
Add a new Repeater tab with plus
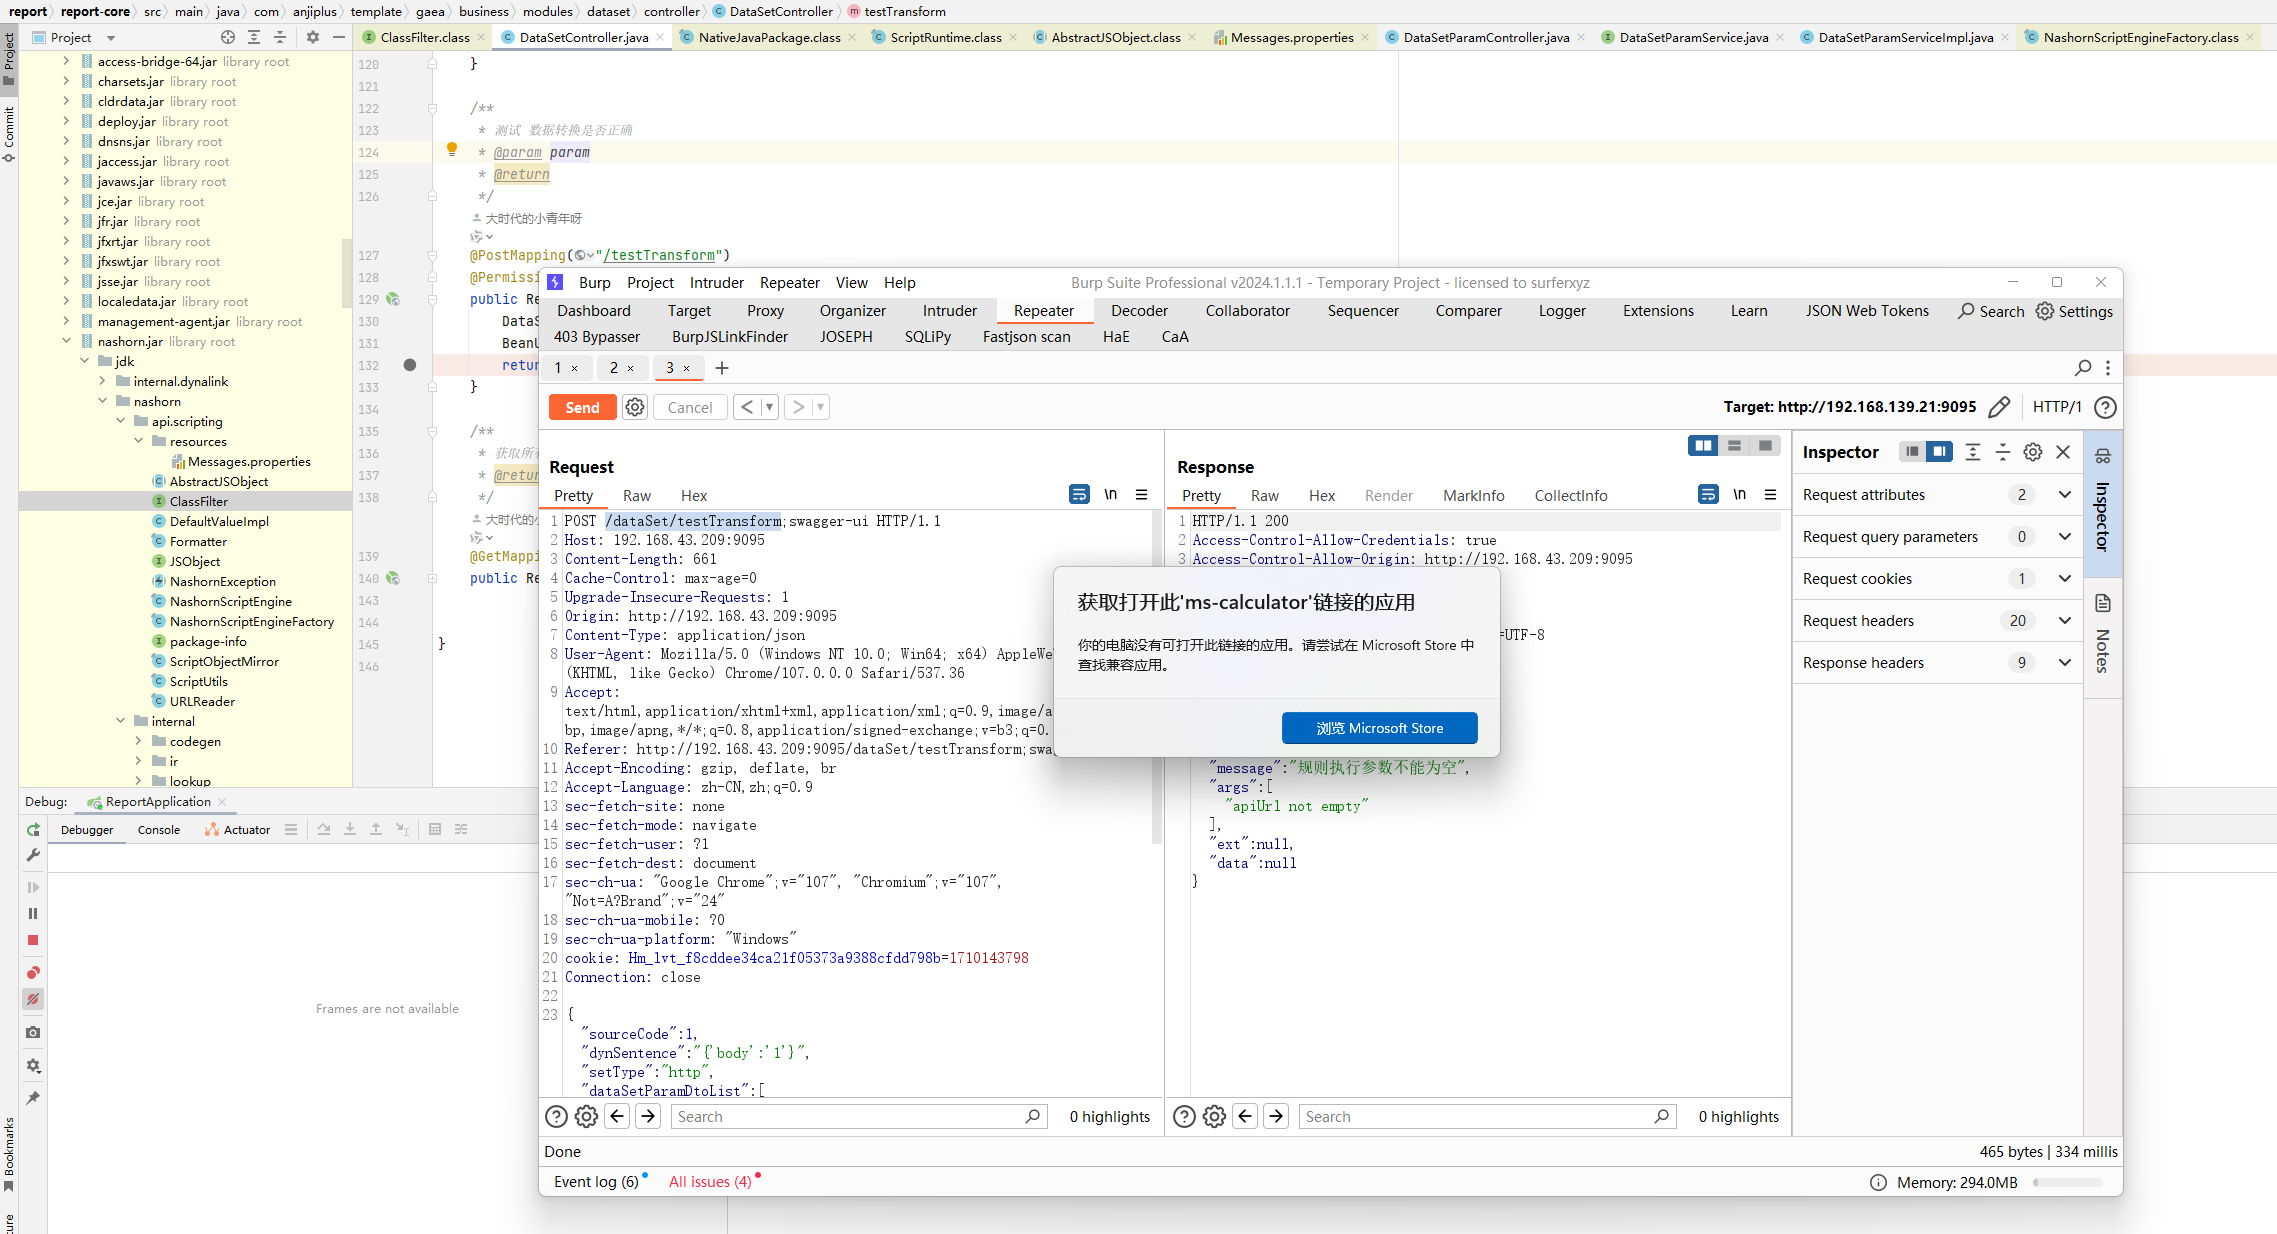[x=722, y=368]
